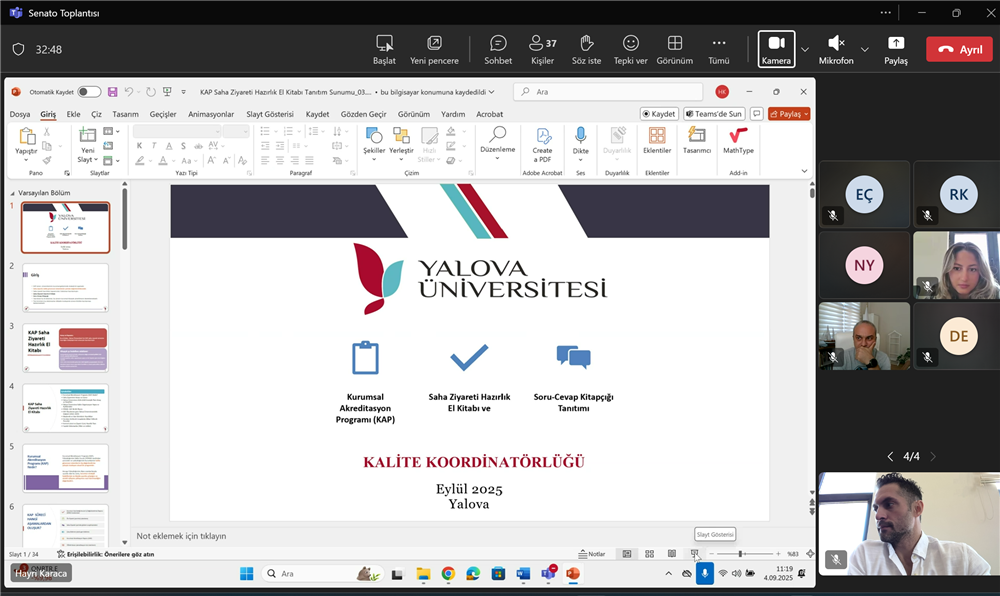The image size is (1000, 596).
Task: Click the orange Paylaş button in PowerPoint
Action: pyautogui.click(x=789, y=113)
